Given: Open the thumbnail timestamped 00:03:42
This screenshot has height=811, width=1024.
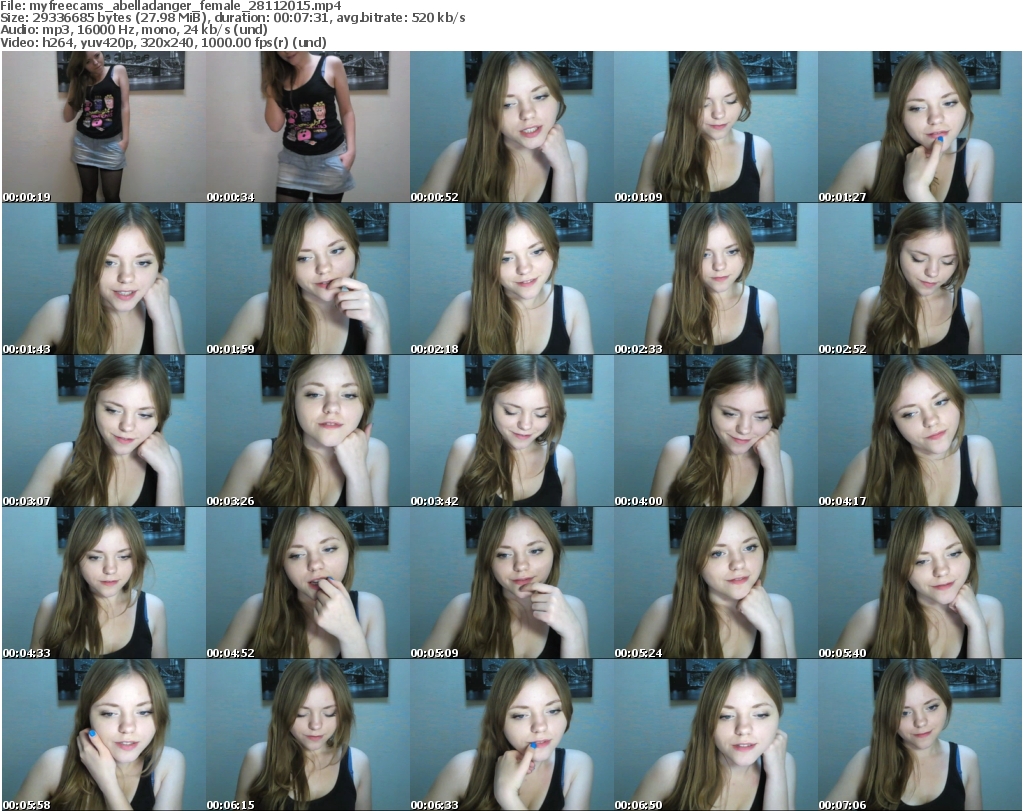Looking at the screenshot, I should click(x=511, y=431).
